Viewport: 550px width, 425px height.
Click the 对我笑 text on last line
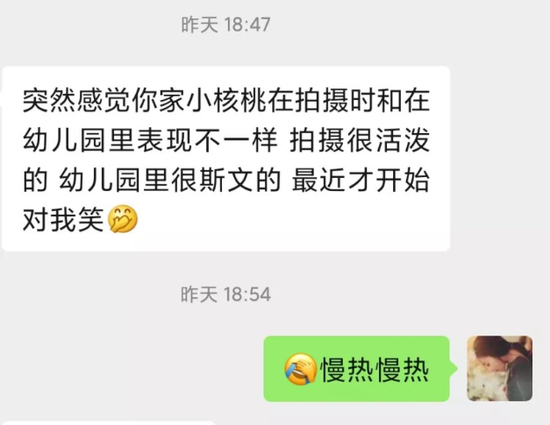click(x=63, y=220)
